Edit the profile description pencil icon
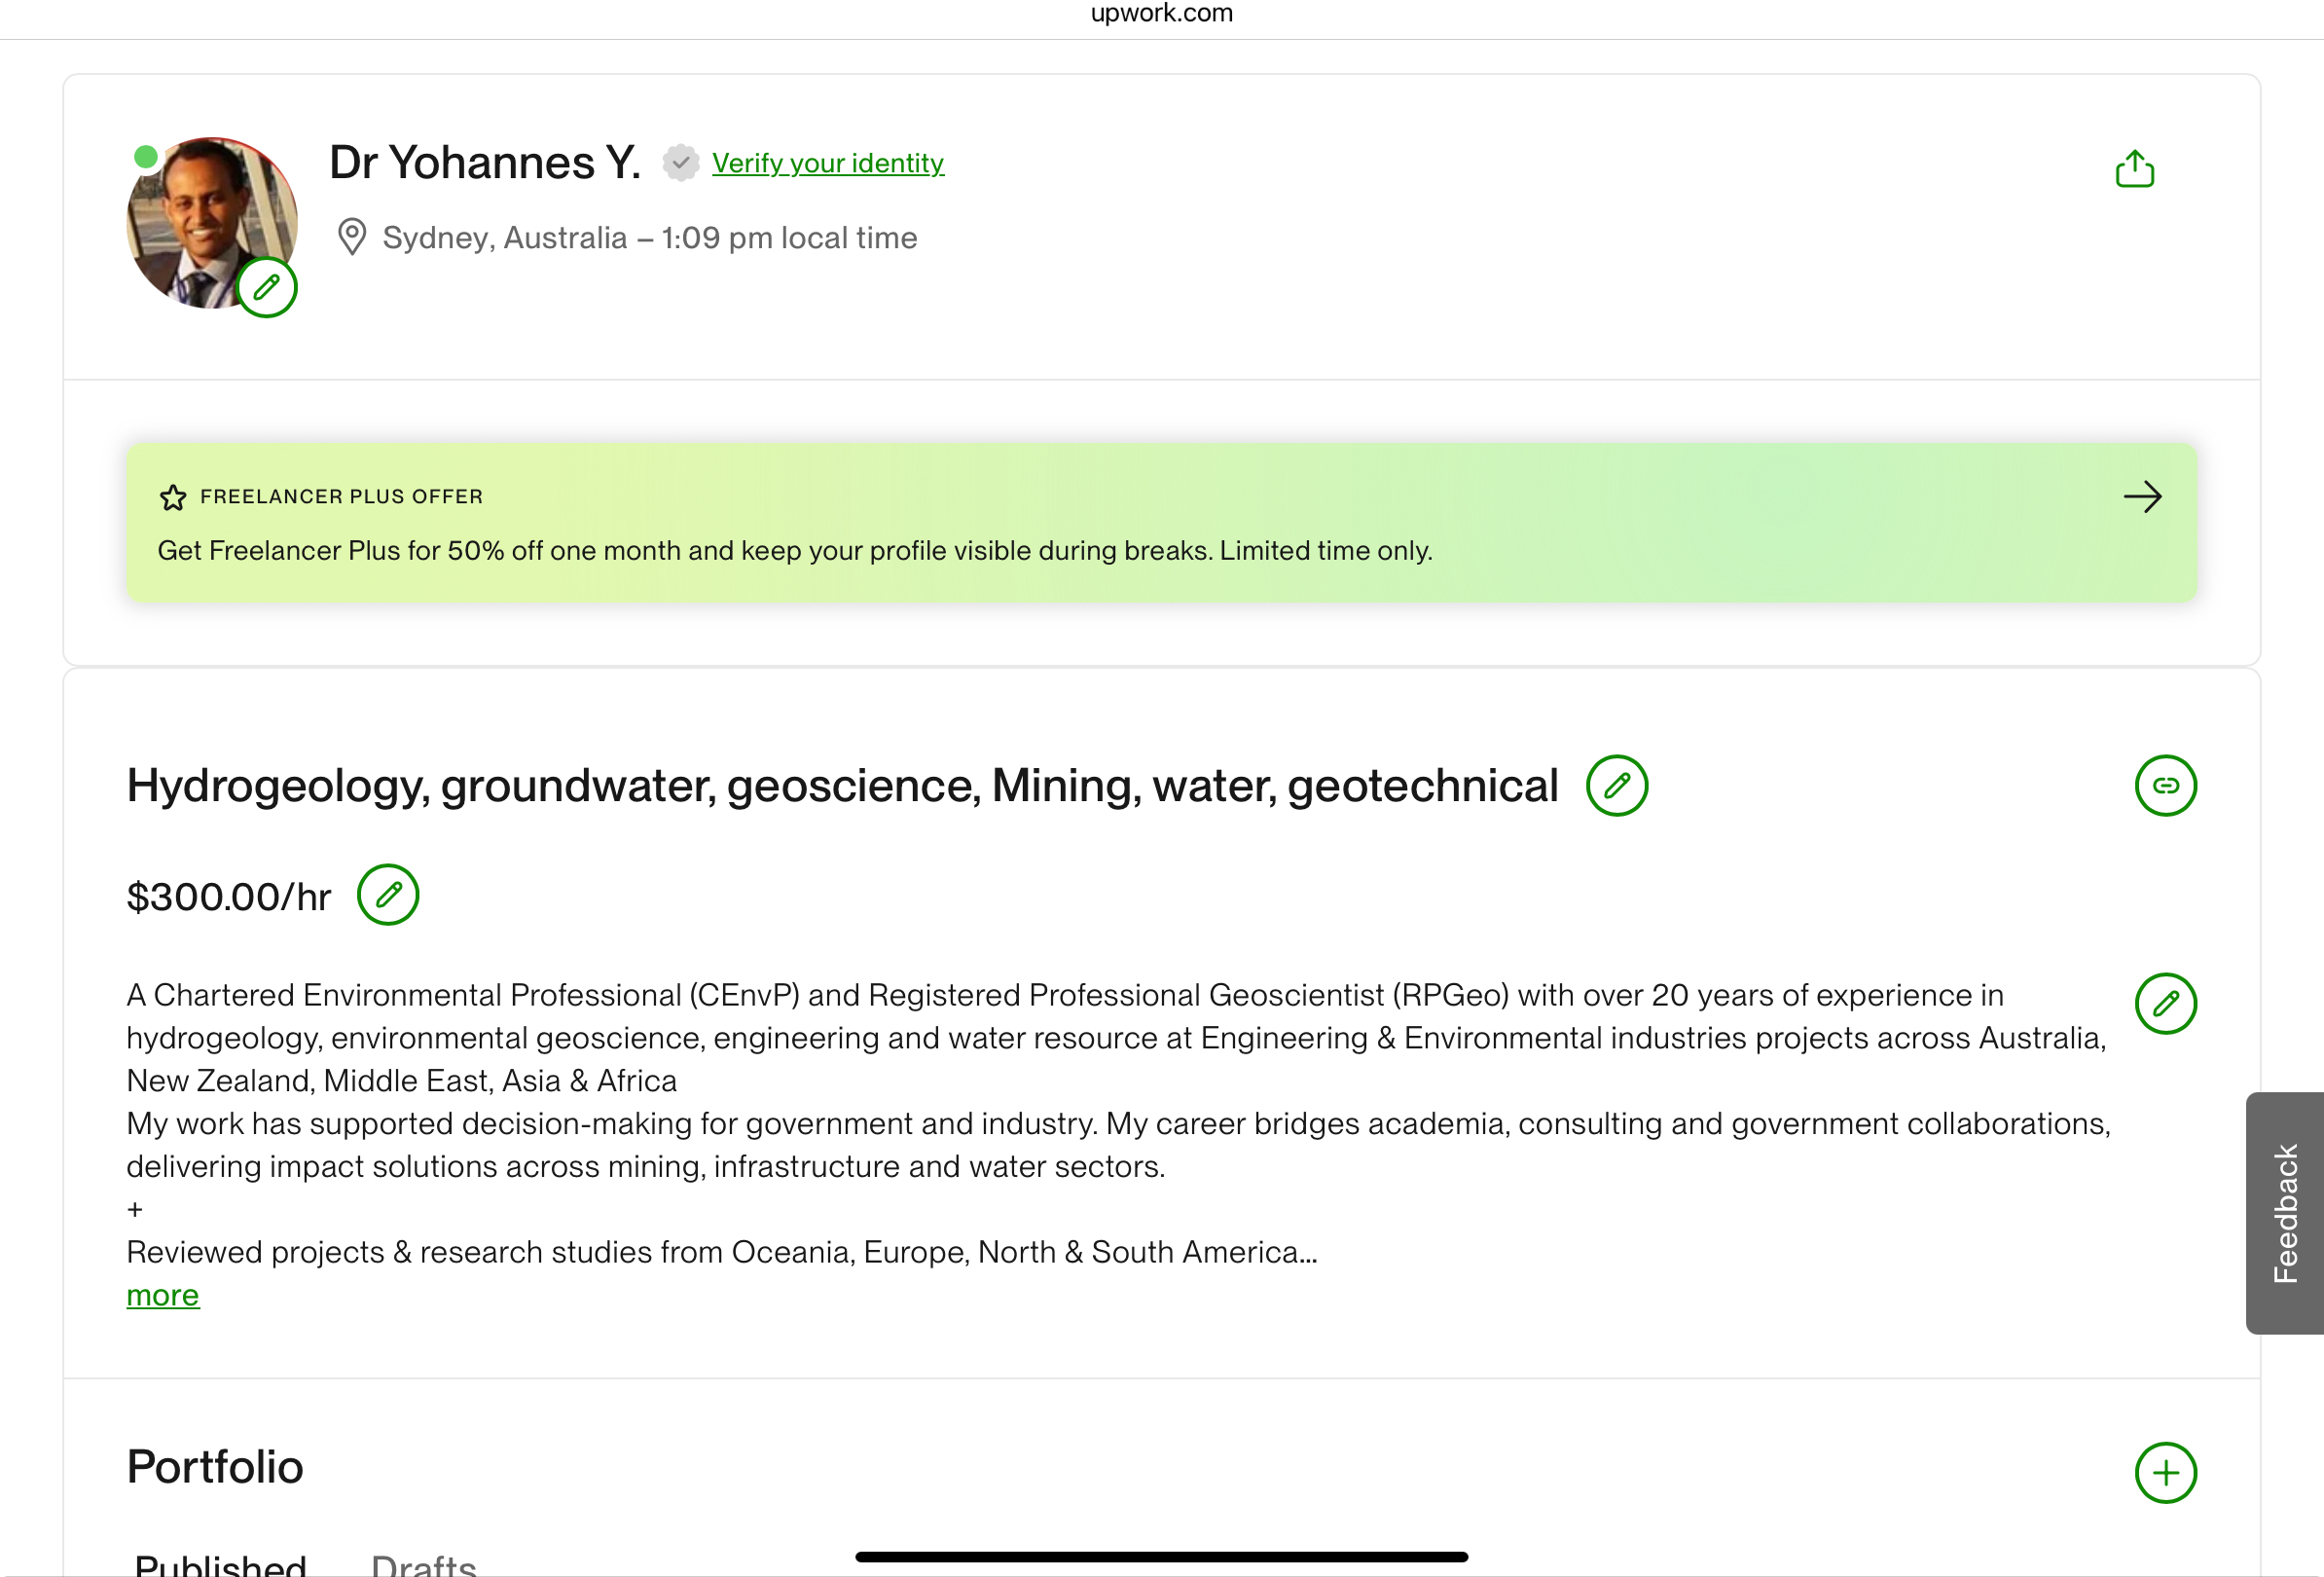The image size is (2324, 1577). [2166, 1003]
